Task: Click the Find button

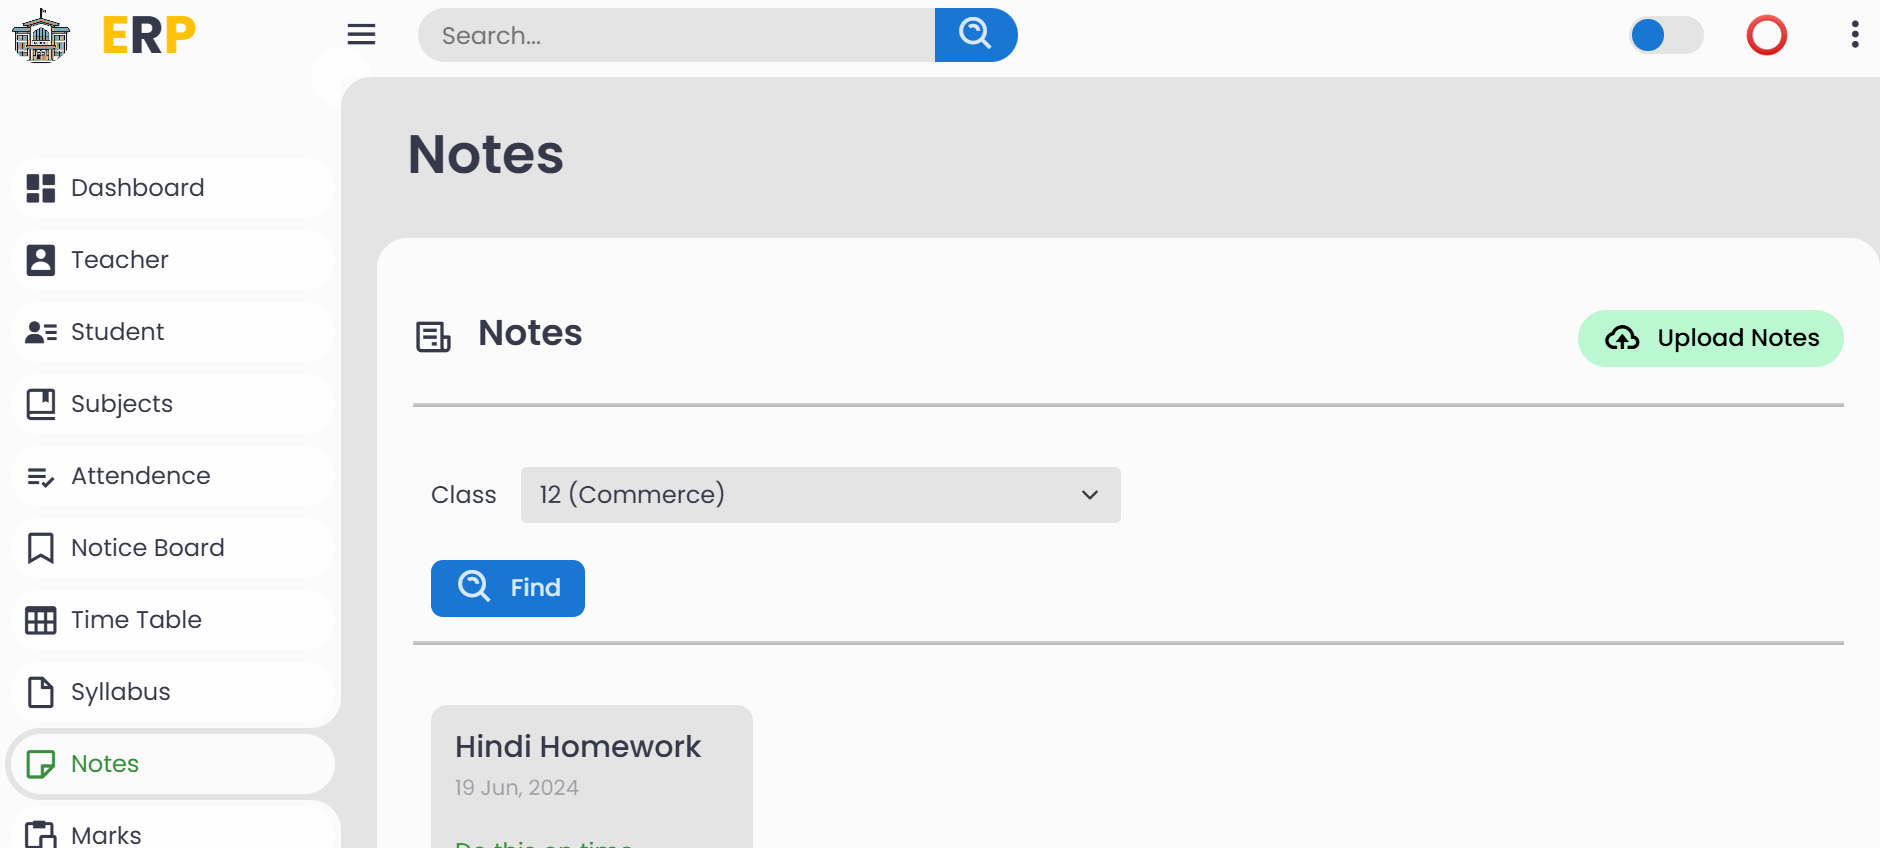Action: [508, 588]
